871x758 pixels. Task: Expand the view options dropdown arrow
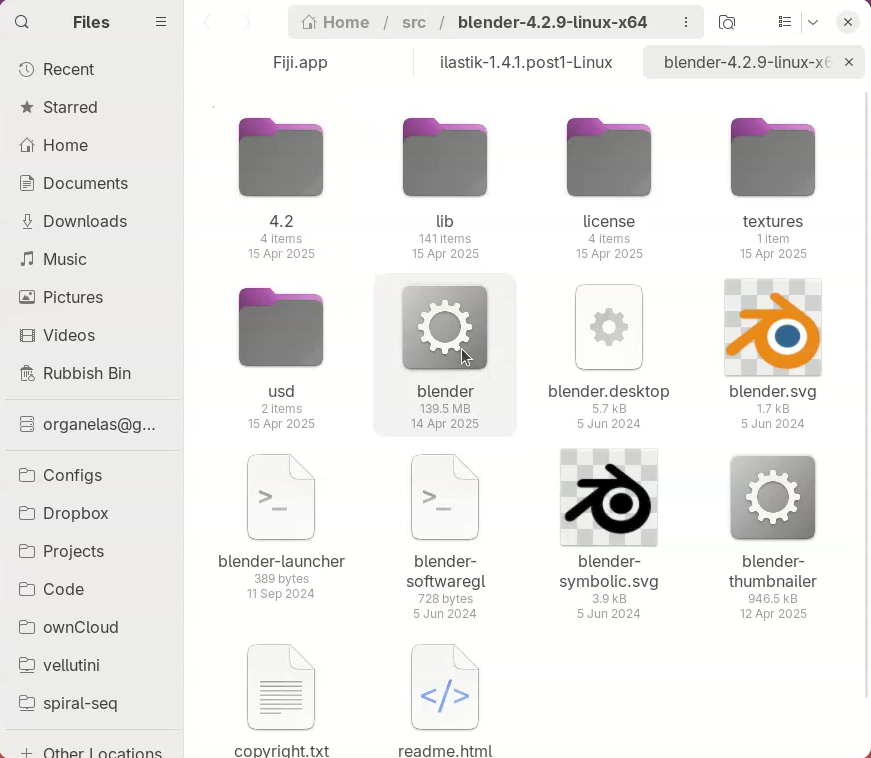tap(813, 22)
